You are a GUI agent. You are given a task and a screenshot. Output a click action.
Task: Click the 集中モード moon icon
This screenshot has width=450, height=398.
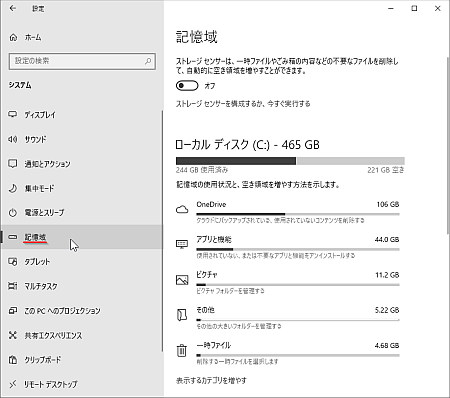coord(13,188)
